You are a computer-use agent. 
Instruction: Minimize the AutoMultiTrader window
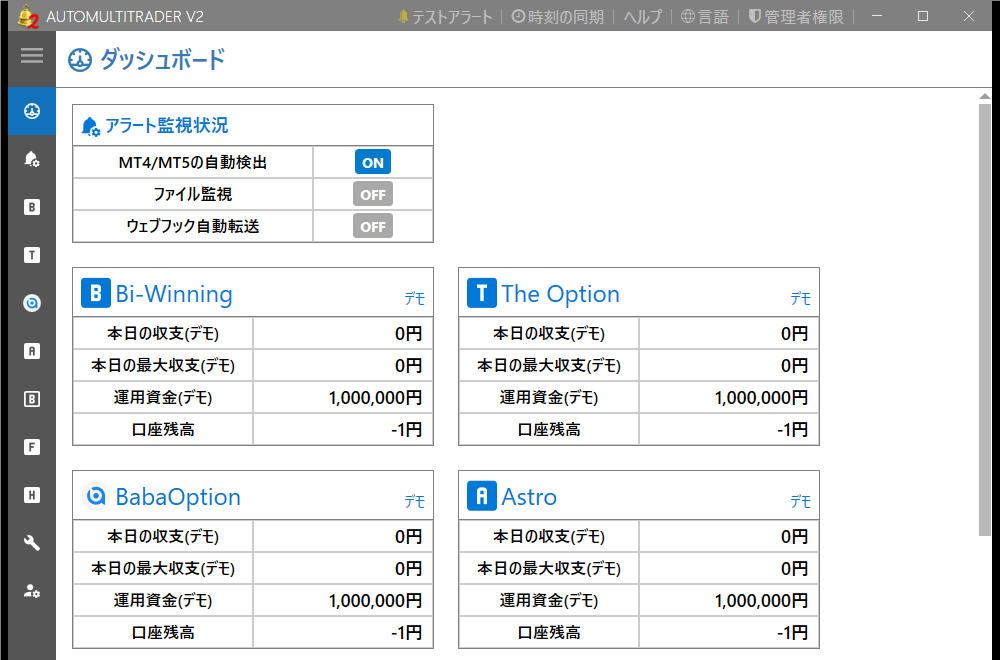877,16
